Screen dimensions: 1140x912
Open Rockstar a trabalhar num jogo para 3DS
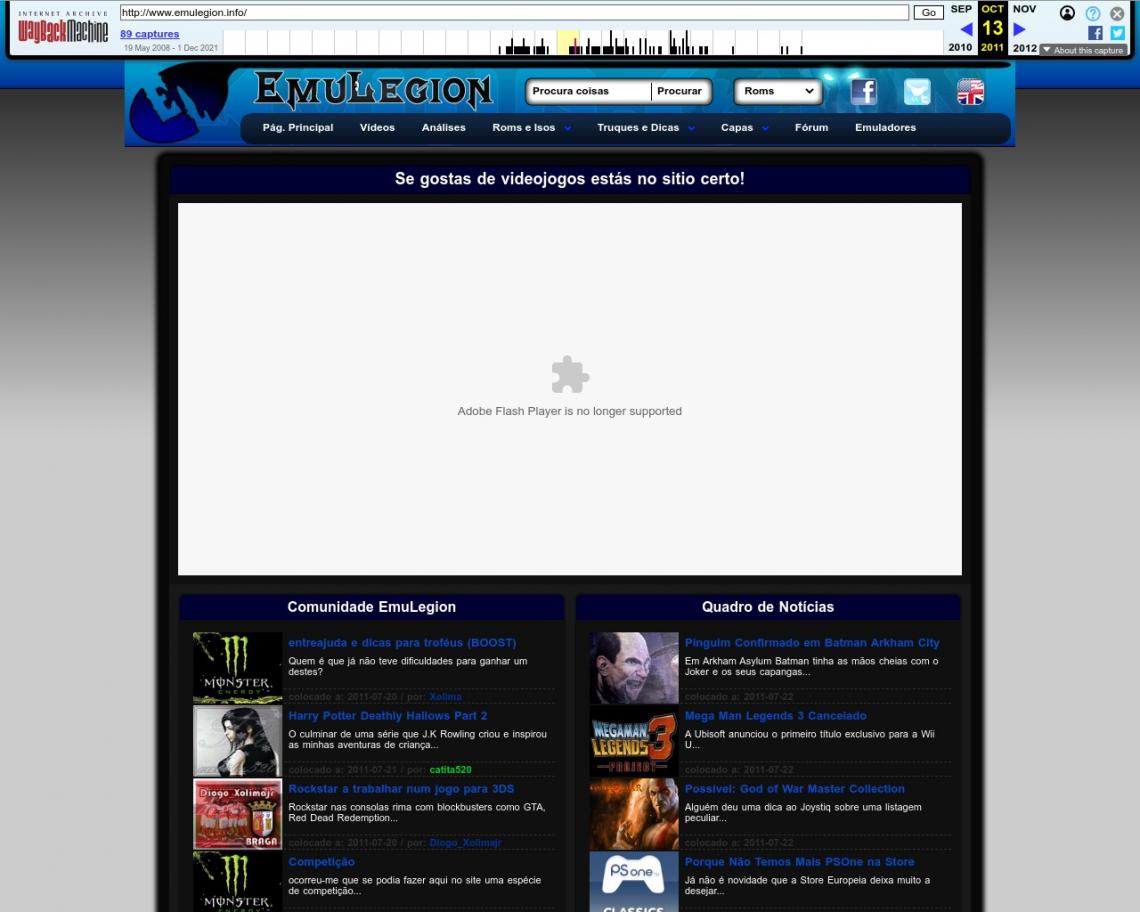pyautogui.click(x=401, y=788)
